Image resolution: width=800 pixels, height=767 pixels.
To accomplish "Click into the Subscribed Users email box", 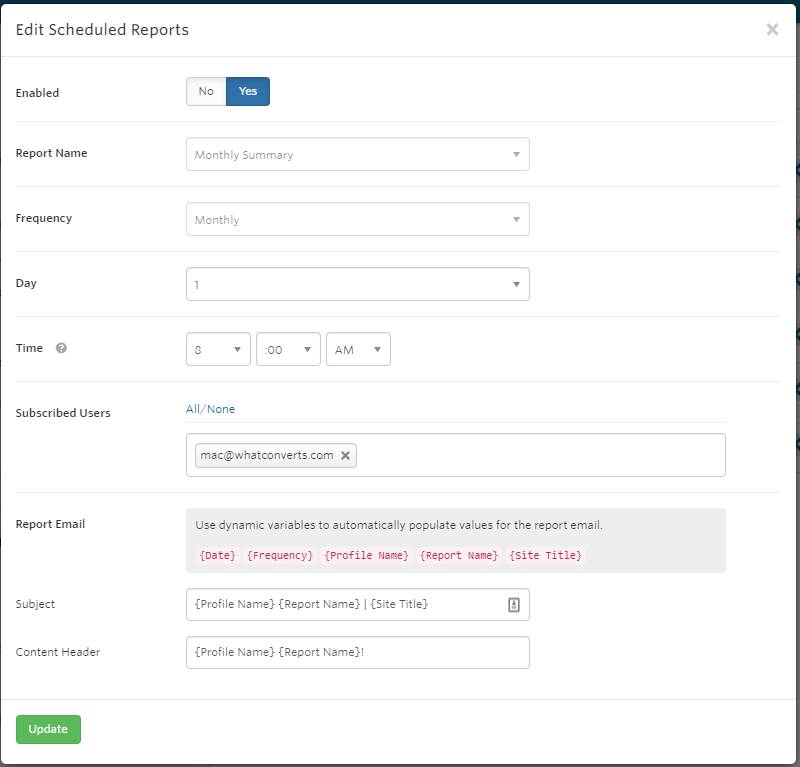I will coord(456,455).
